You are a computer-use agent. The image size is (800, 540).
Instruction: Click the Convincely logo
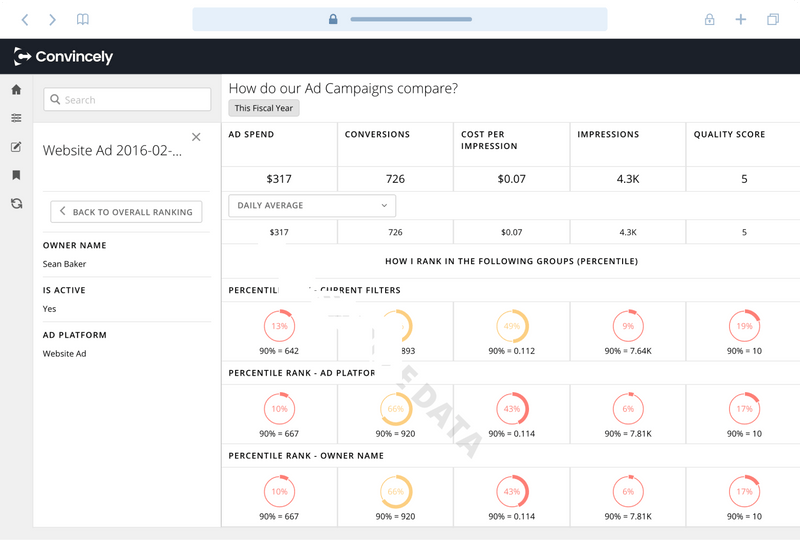click(x=63, y=57)
